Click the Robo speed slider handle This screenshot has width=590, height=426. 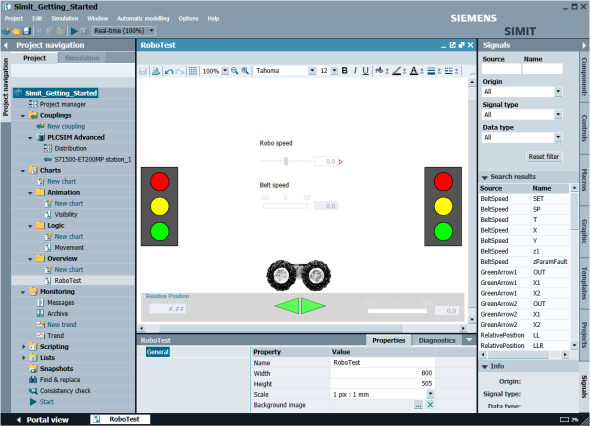coord(286,161)
